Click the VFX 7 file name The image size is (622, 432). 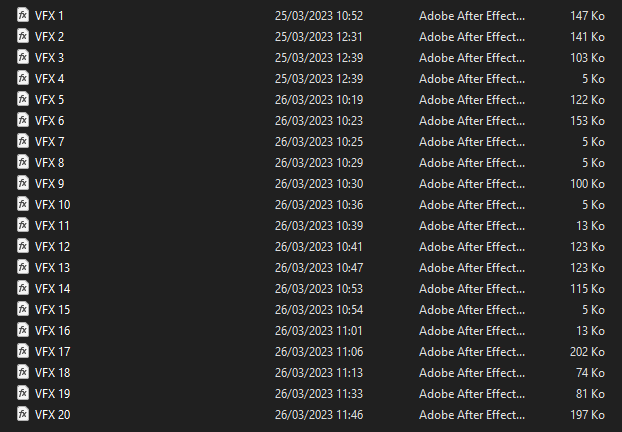coord(49,141)
